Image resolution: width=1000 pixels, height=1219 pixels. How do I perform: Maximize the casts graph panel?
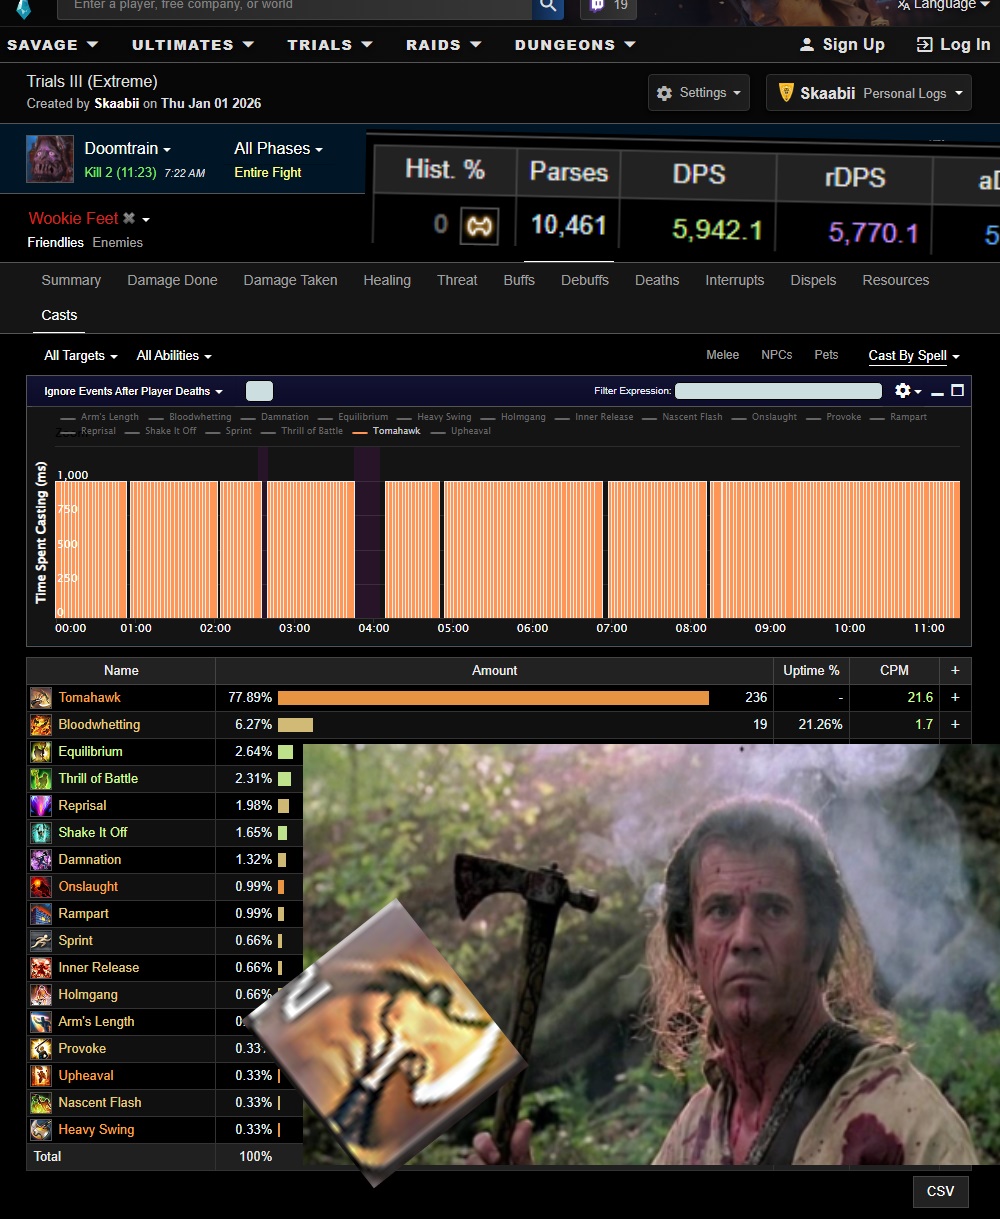957,391
